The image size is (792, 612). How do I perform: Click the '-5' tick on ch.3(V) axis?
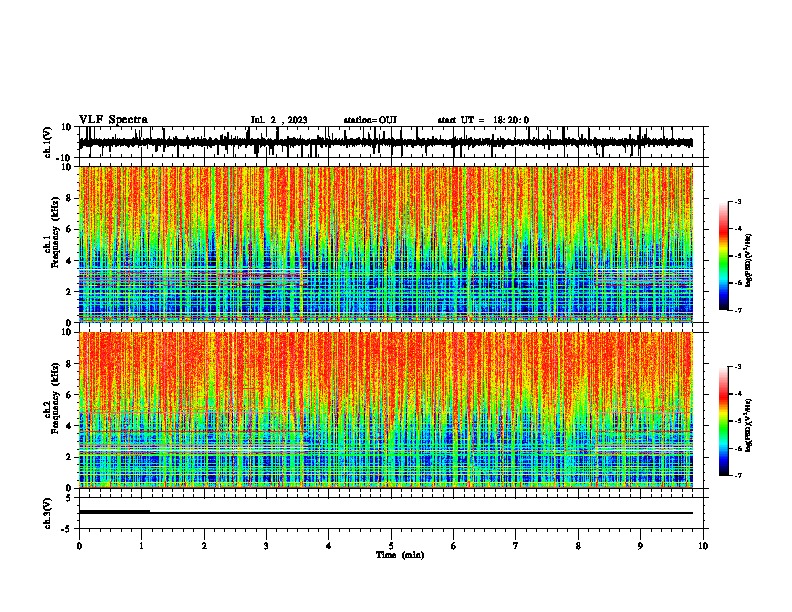(67, 529)
